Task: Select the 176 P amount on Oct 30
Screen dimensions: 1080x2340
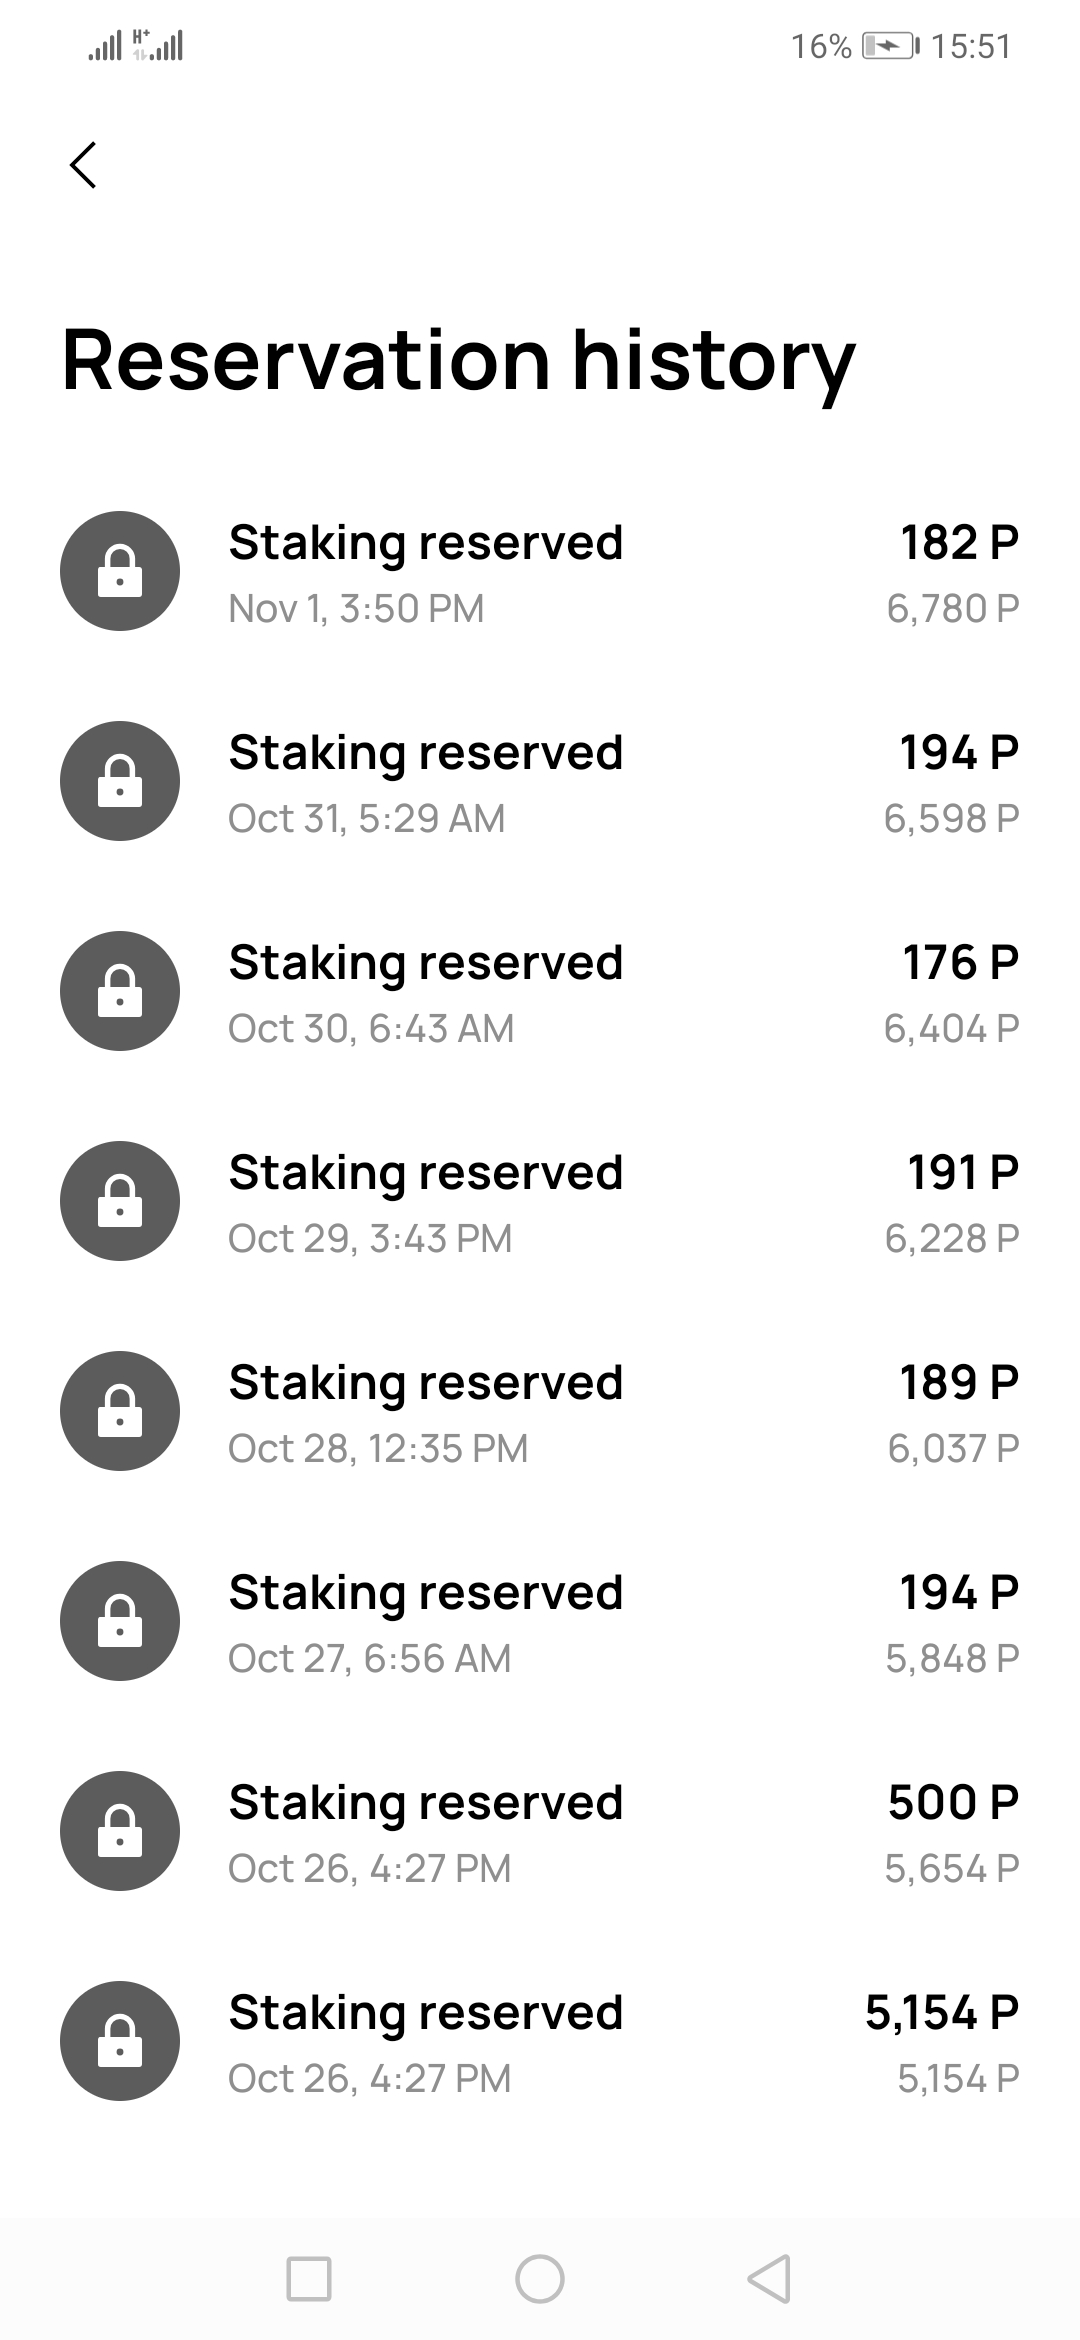Action: pos(960,963)
